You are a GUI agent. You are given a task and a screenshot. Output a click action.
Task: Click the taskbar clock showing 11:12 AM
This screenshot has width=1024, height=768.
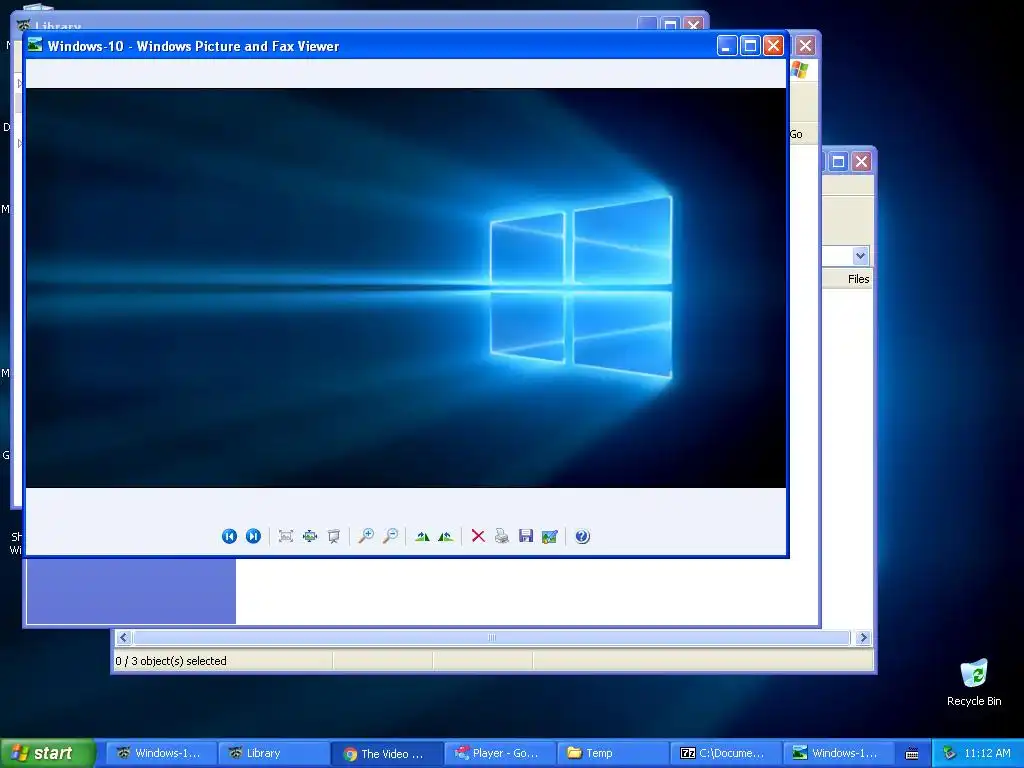(x=987, y=753)
